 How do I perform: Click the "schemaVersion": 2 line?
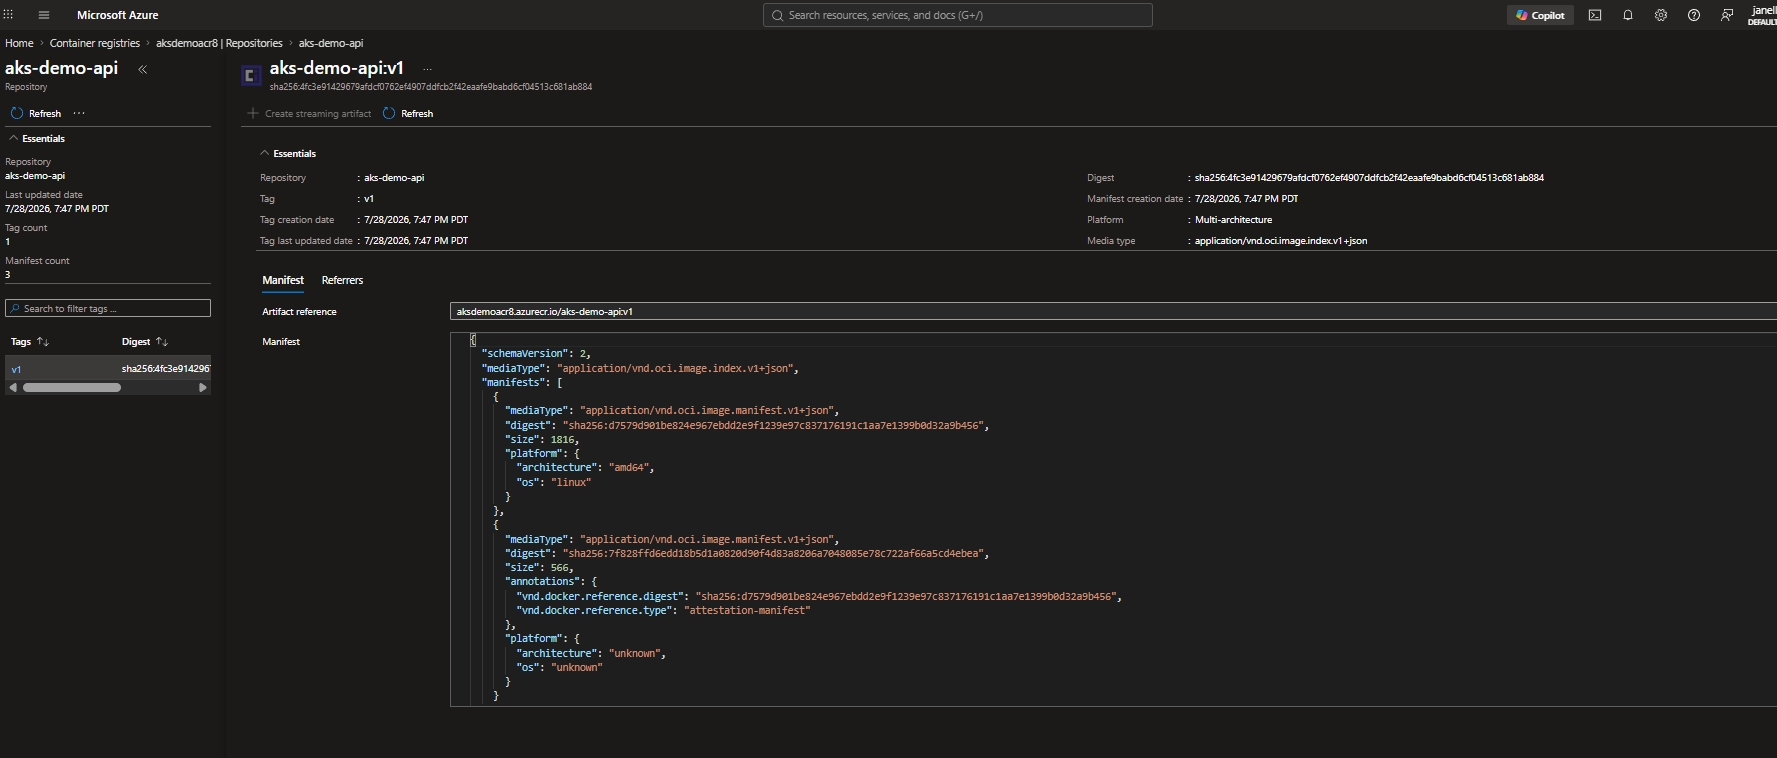pyautogui.click(x=536, y=354)
